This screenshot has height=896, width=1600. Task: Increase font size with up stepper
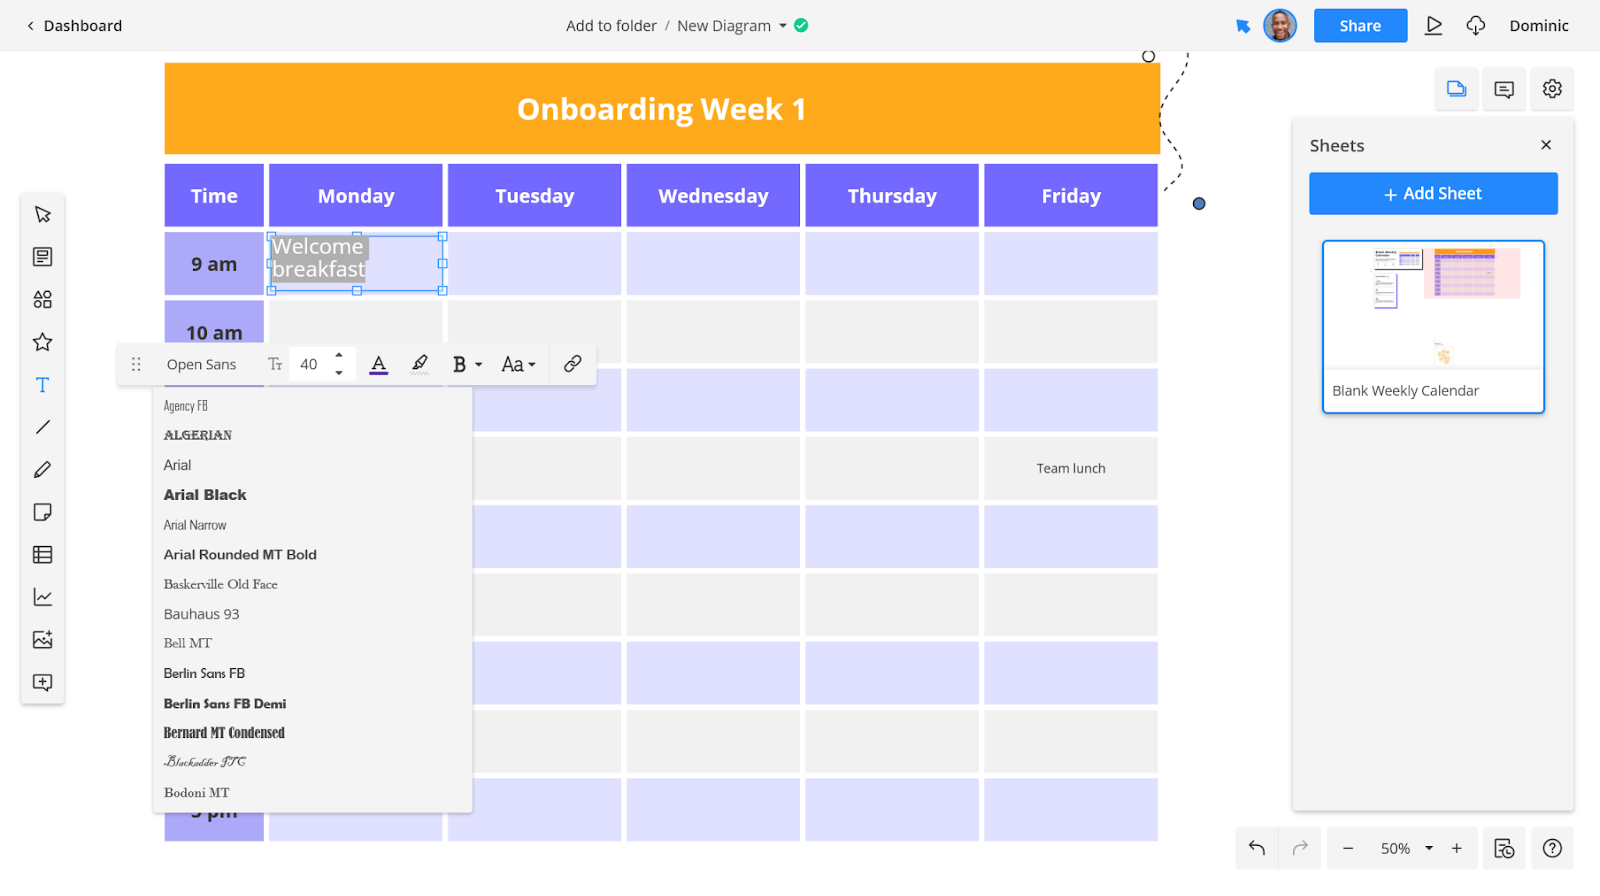click(x=339, y=355)
